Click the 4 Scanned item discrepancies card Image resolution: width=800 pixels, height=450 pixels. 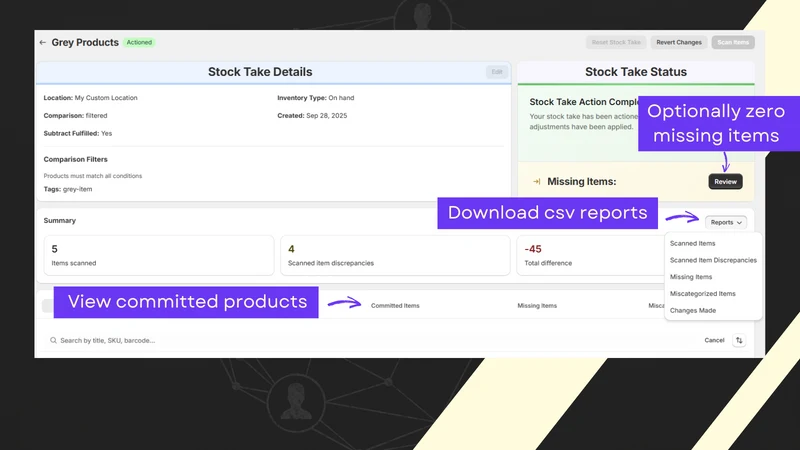pyautogui.click(x=395, y=255)
